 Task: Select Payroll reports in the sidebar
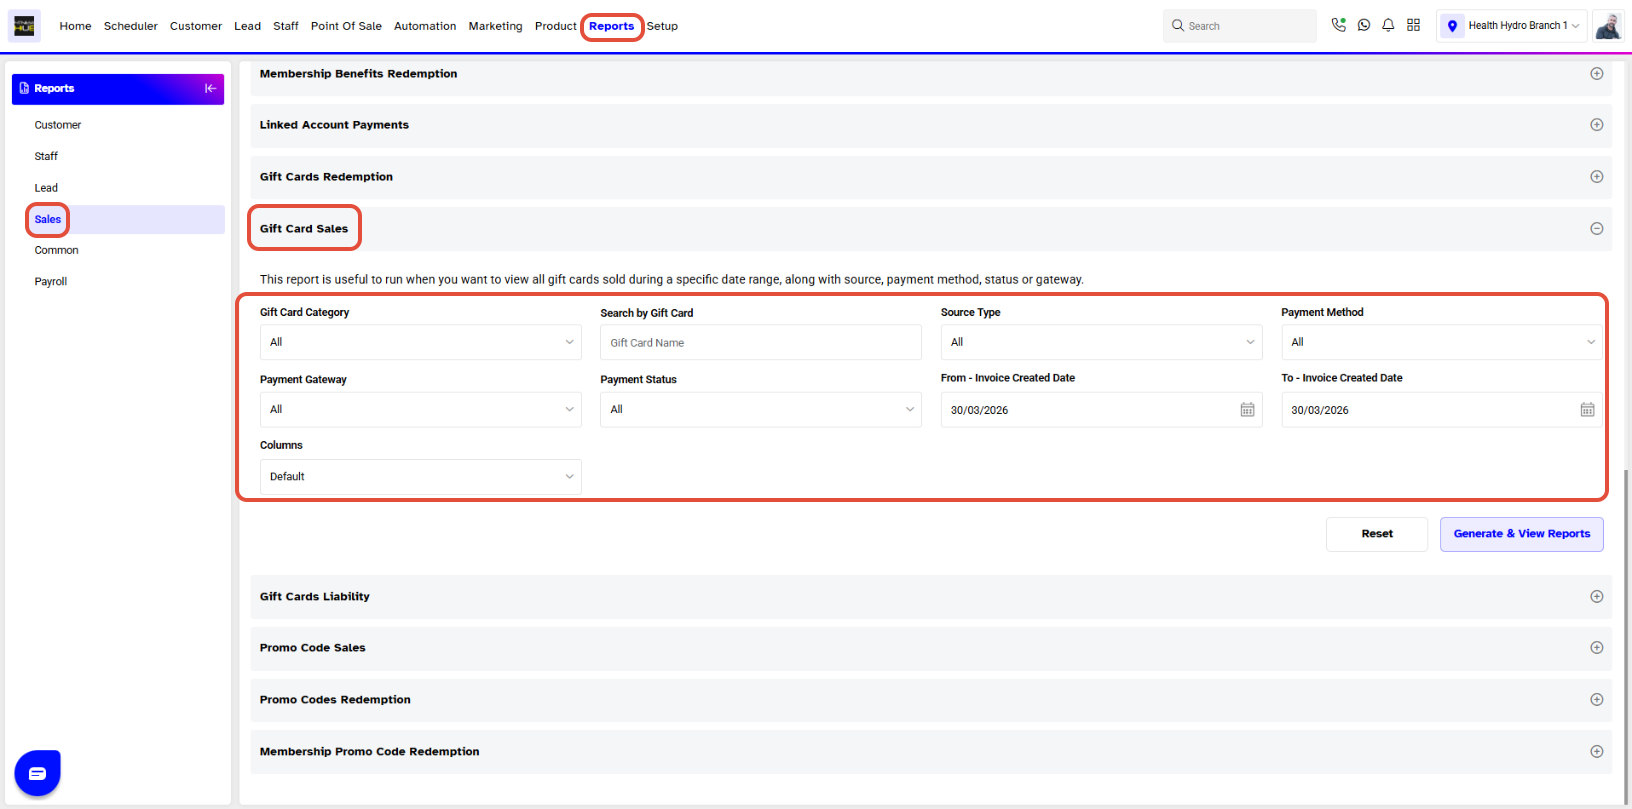[x=50, y=282]
